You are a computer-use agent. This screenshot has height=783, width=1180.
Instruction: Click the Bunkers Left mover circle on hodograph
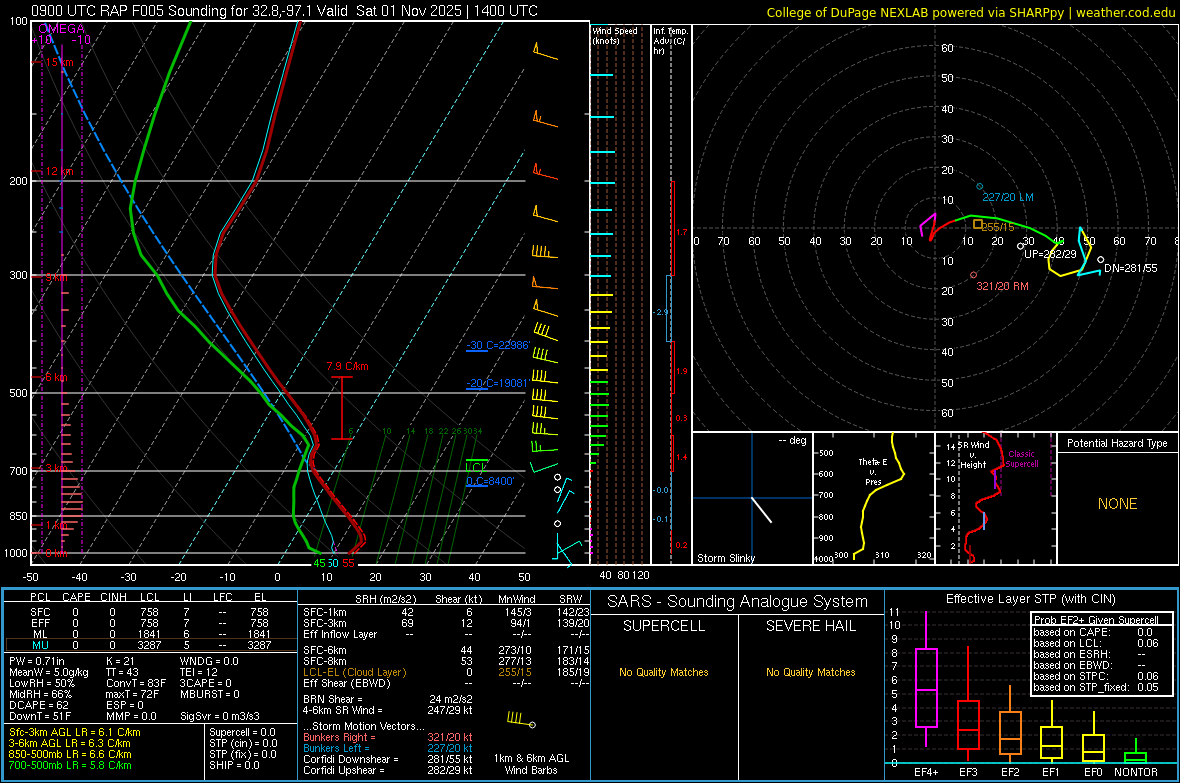pos(979,186)
